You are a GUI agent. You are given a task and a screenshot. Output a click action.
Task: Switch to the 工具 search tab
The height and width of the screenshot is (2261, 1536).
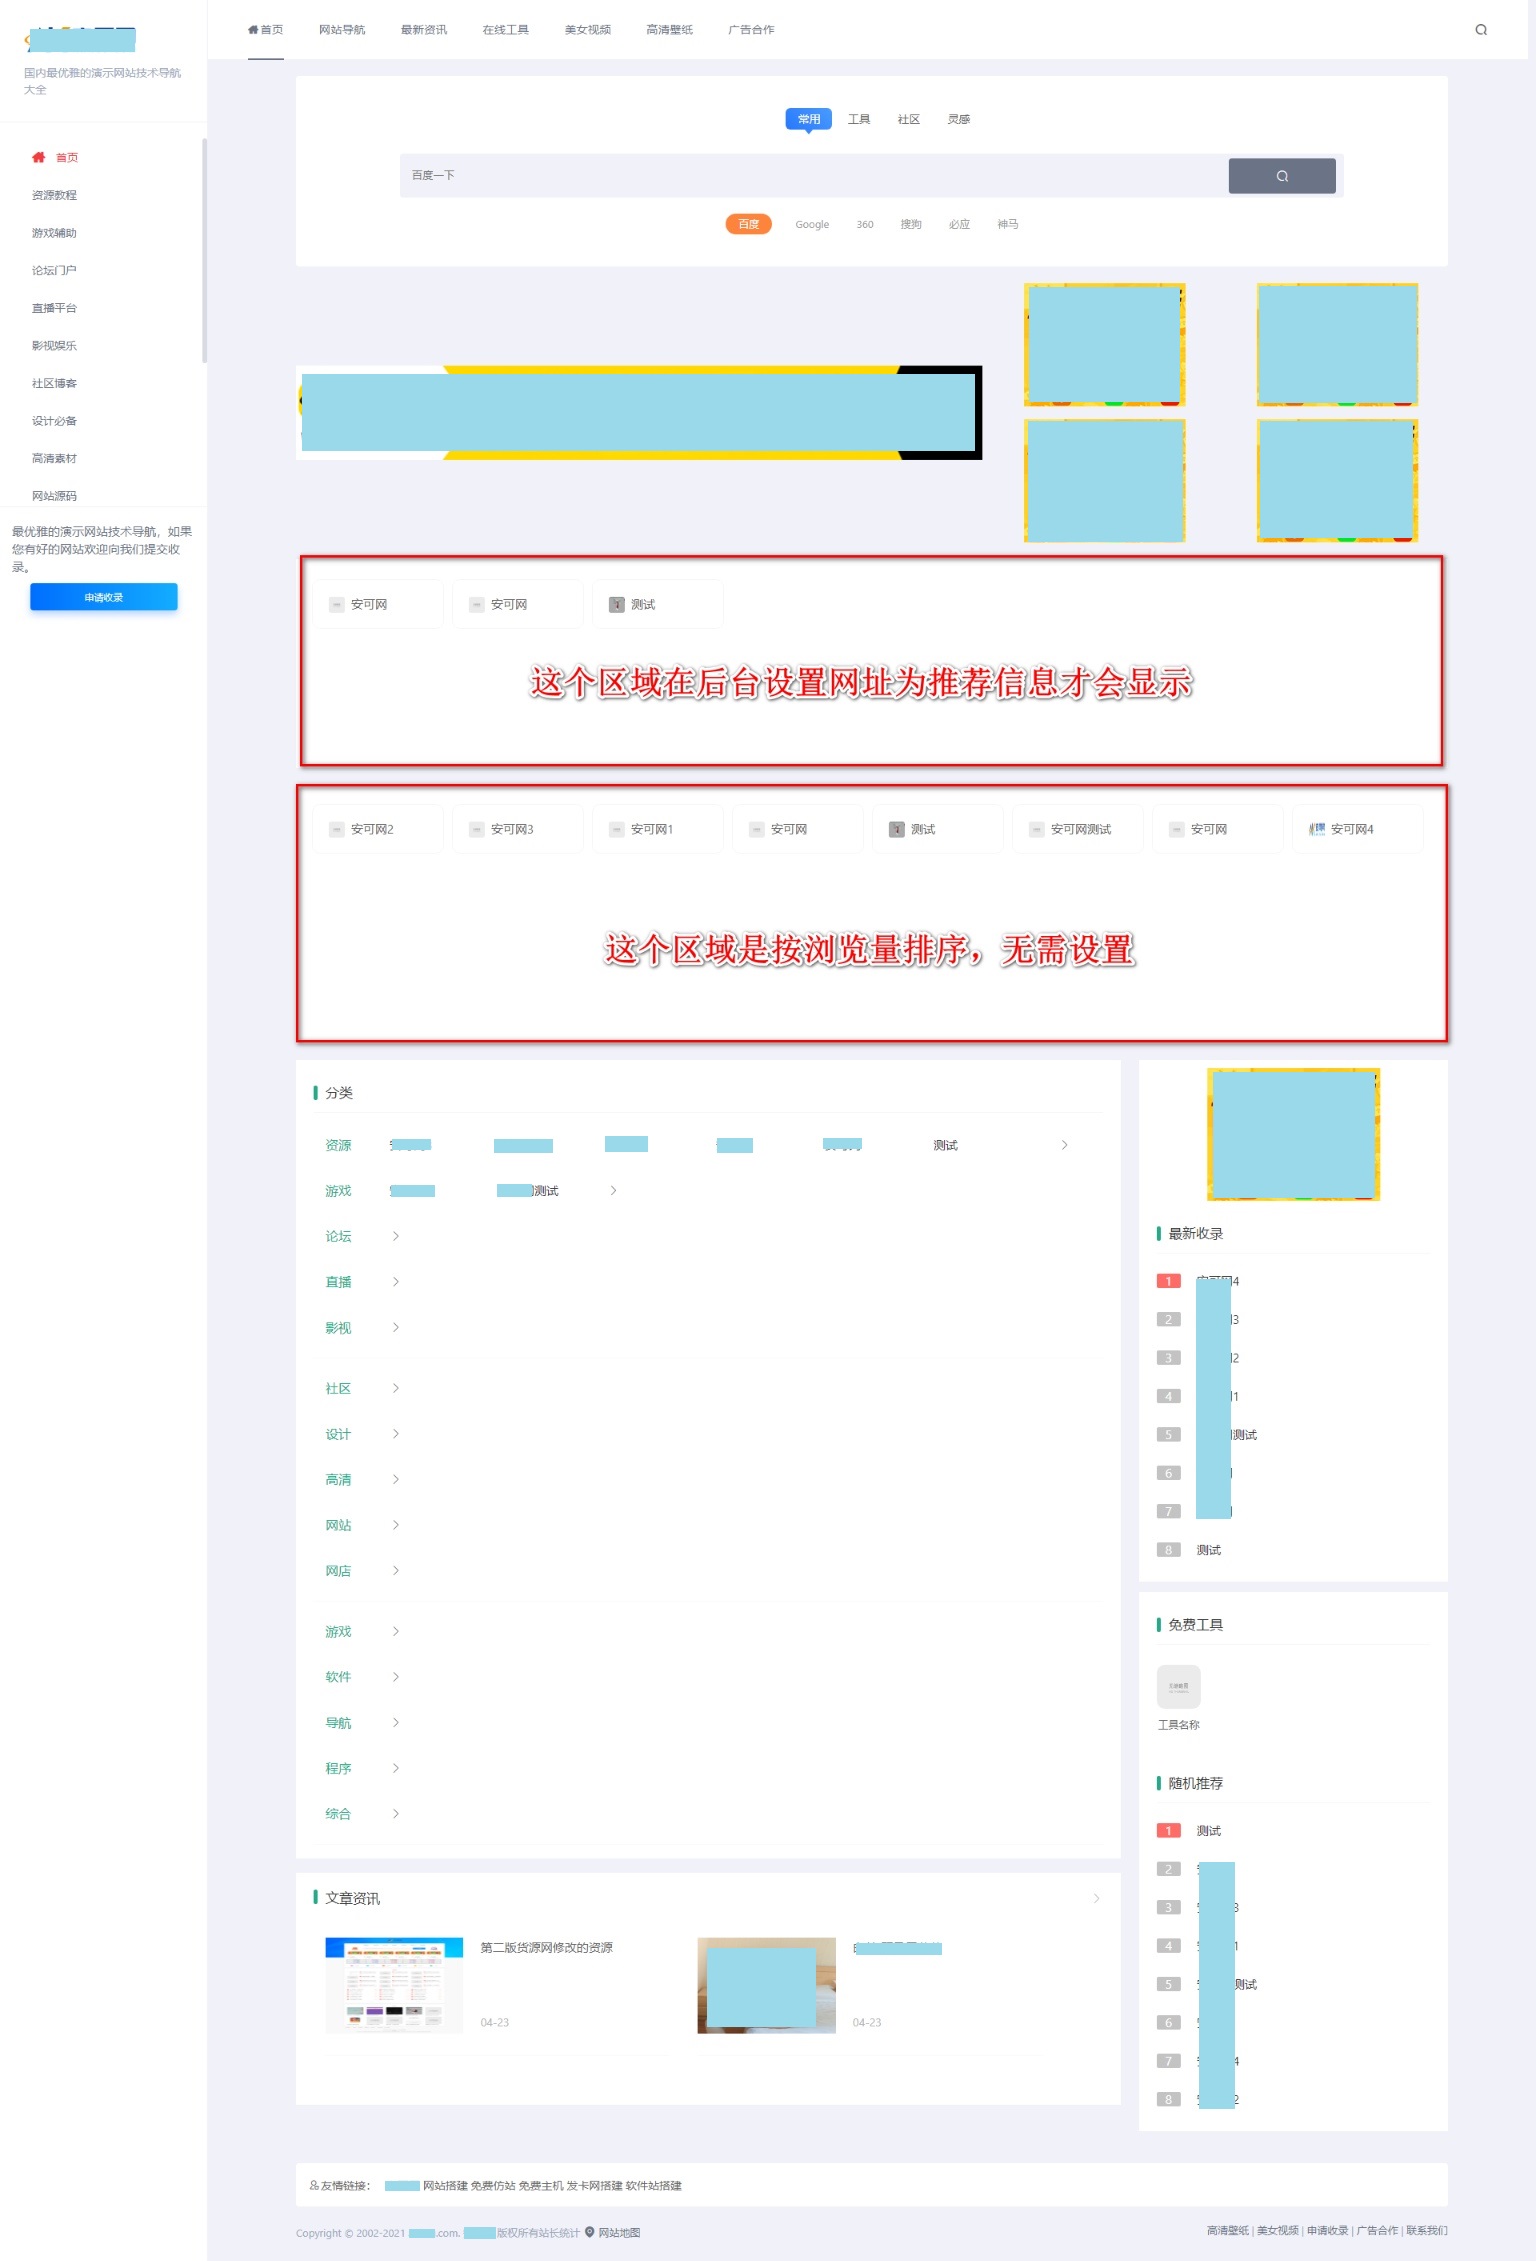pos(859,119)
